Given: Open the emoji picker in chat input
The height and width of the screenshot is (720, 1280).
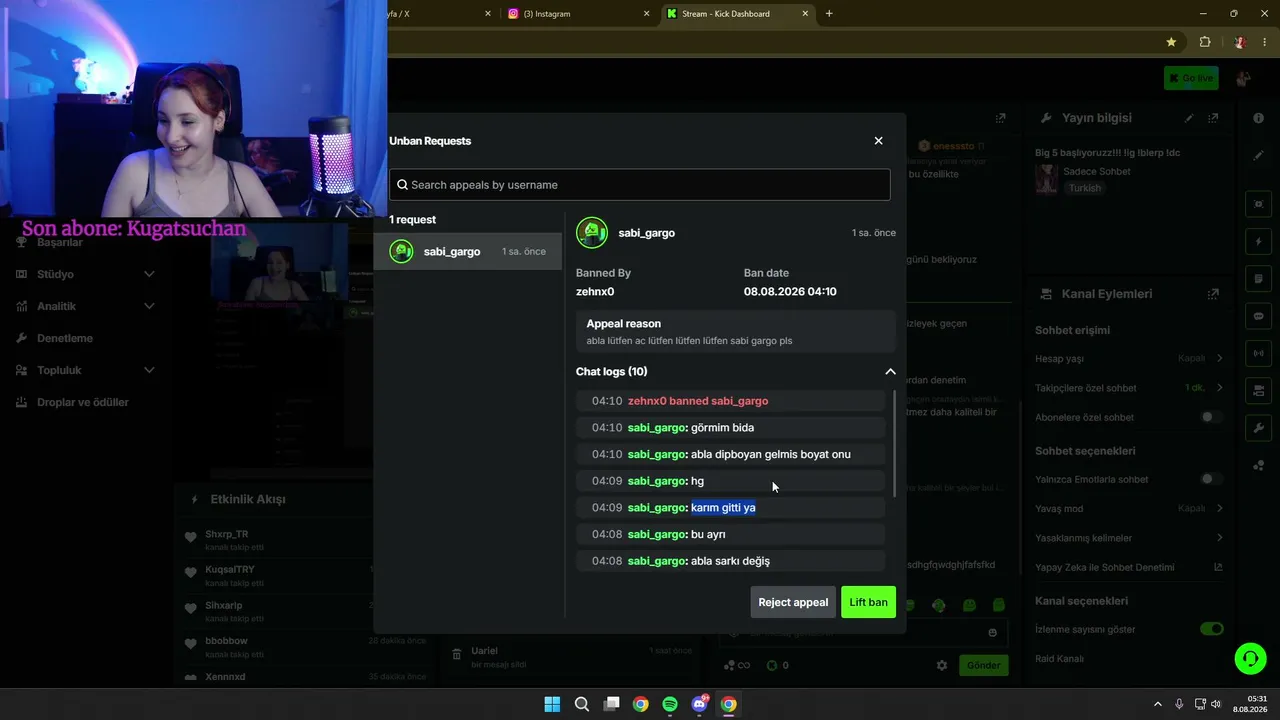Looking at the screenshot, I should tap(992, 632).
